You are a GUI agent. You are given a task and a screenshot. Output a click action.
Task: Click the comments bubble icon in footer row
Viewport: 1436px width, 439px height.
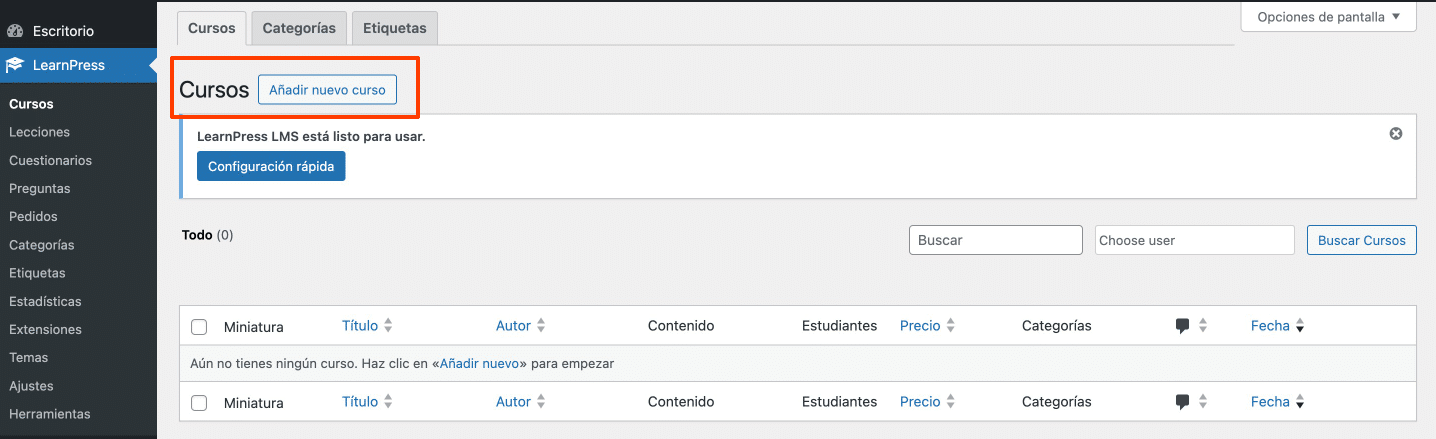click(1183, 402)
